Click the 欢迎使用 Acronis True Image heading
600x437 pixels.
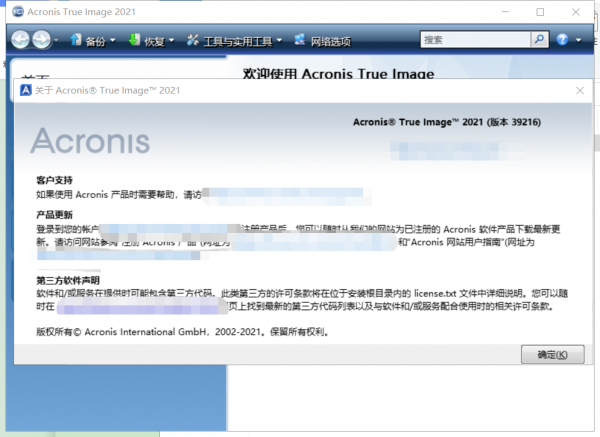338,73
